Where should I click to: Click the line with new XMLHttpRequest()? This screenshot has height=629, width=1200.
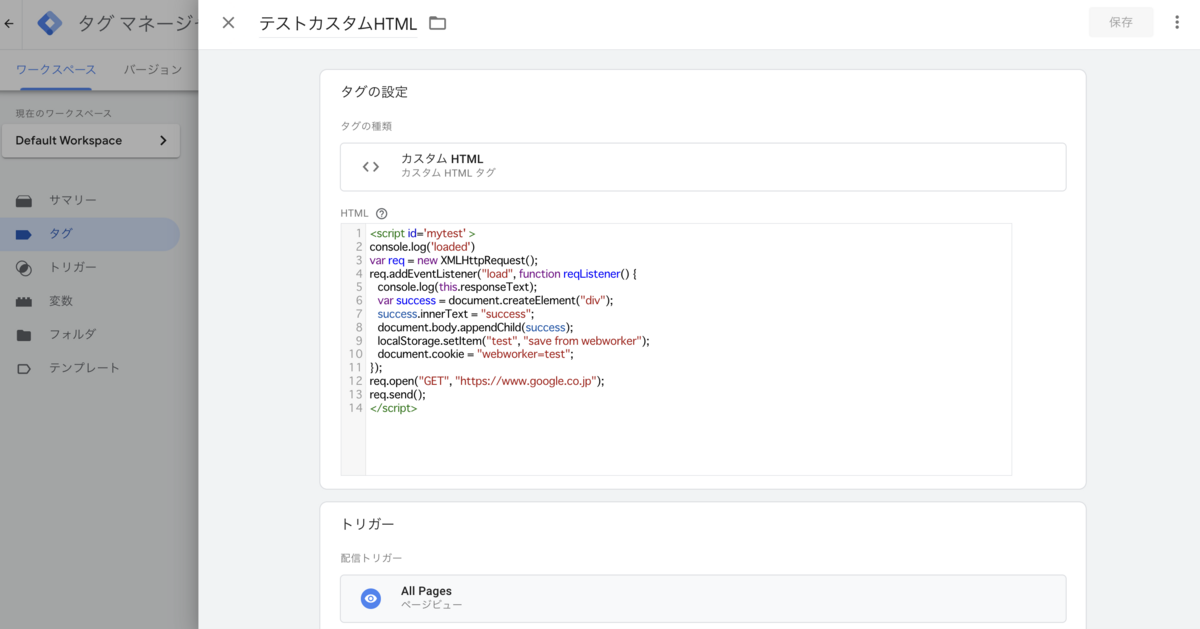click(454, 260)
